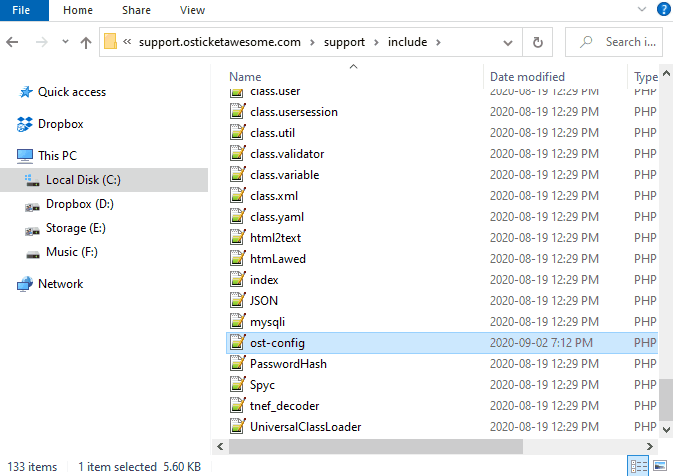Select This PC in navigation pane

(46, 155)
